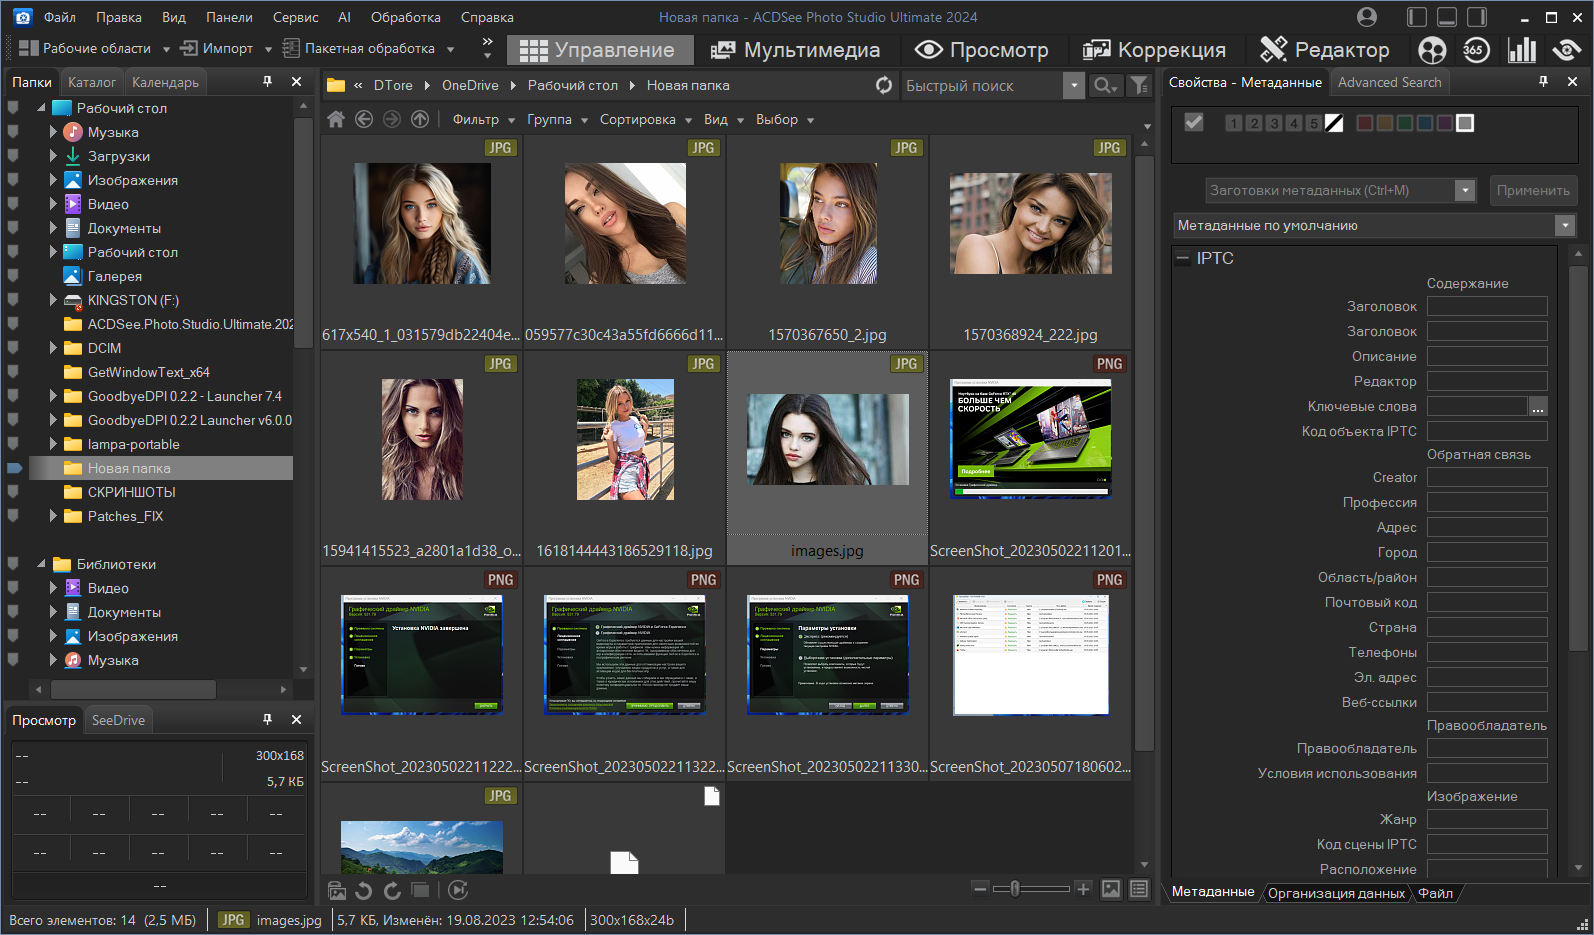
Task: Start slideshow from bottom toolbar play icon
Action: point(458,890)
